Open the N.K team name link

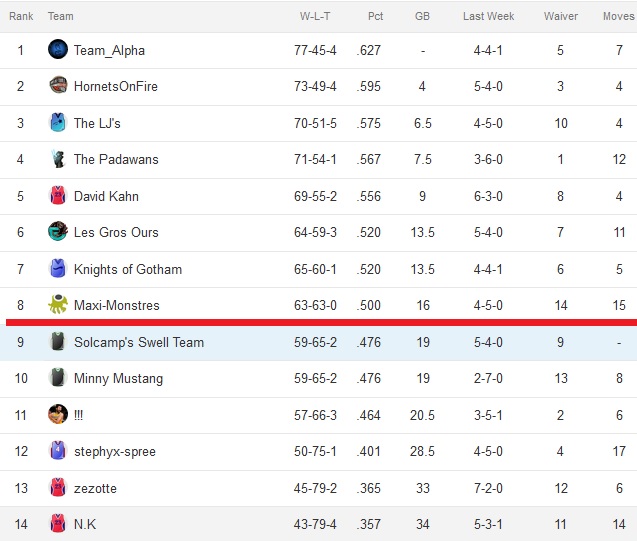tap(85, 524)
